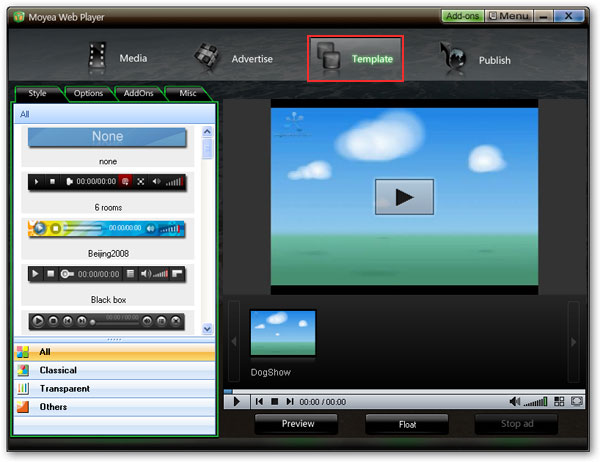The height and width of the screenshot is (462, 600).
Task: Click the big play button on video preview
Action: pos(404,197)
